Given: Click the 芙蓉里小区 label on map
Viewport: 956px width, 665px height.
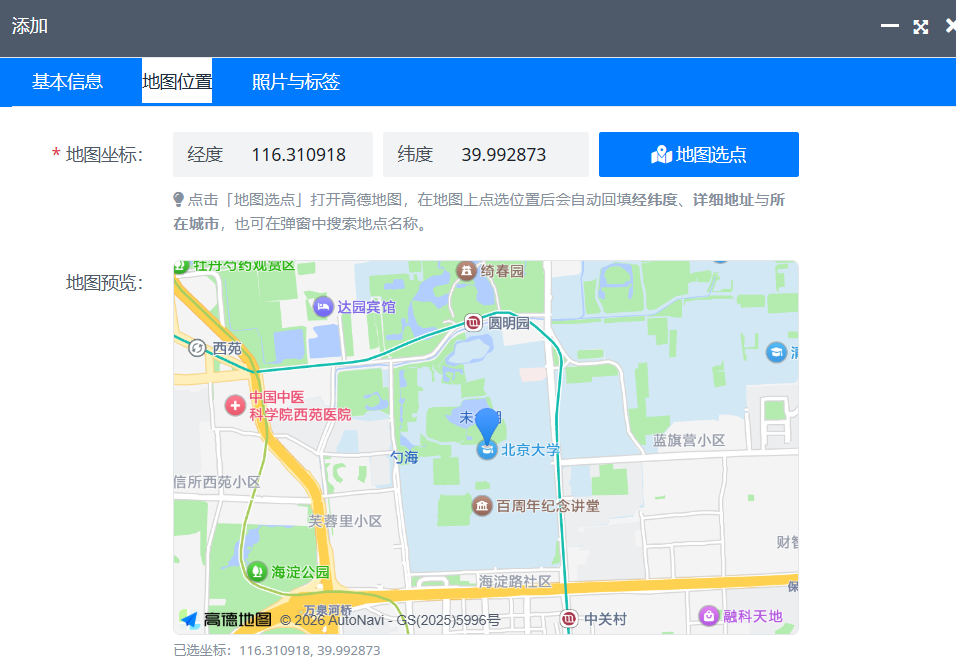Looking at the screenshot, I should point(345,521).
